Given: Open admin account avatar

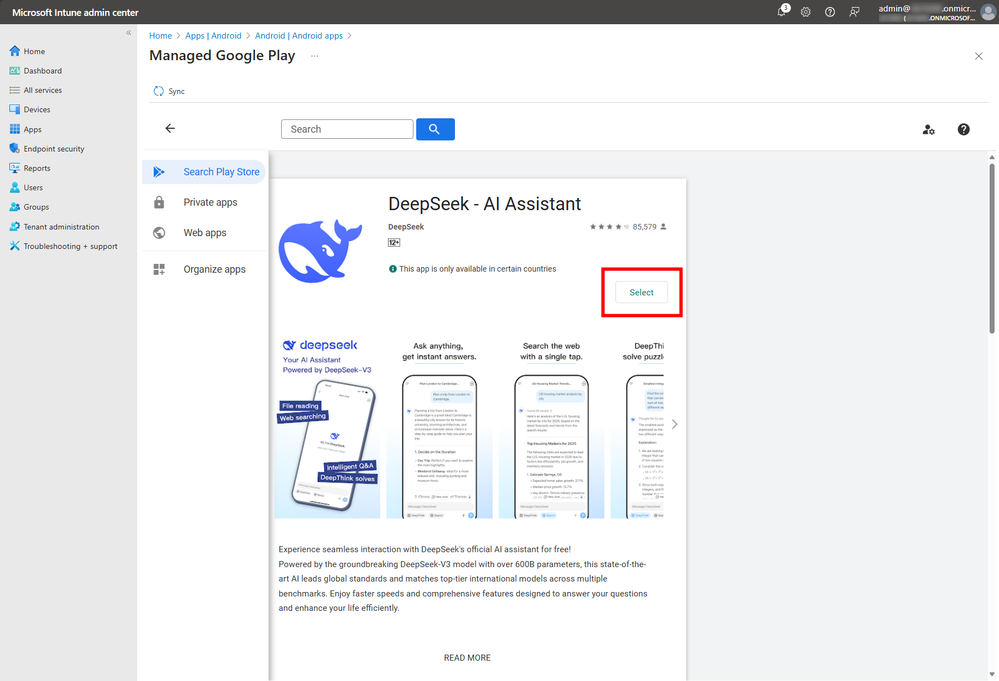Looking at the screenshot, I should tap(988, 12).
